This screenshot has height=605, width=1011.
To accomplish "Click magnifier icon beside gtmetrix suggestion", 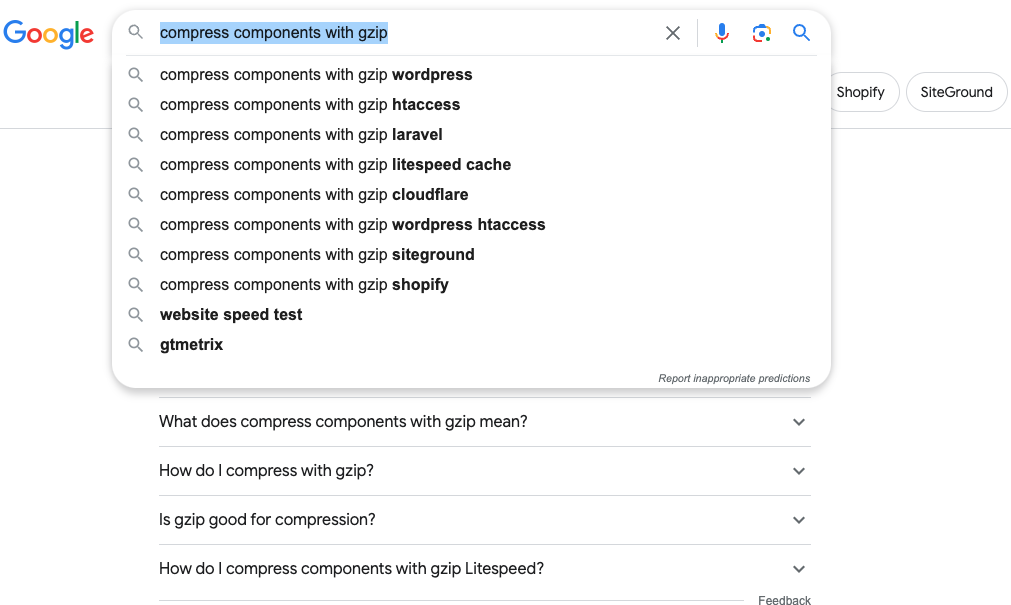I will [x=135, y=344].
